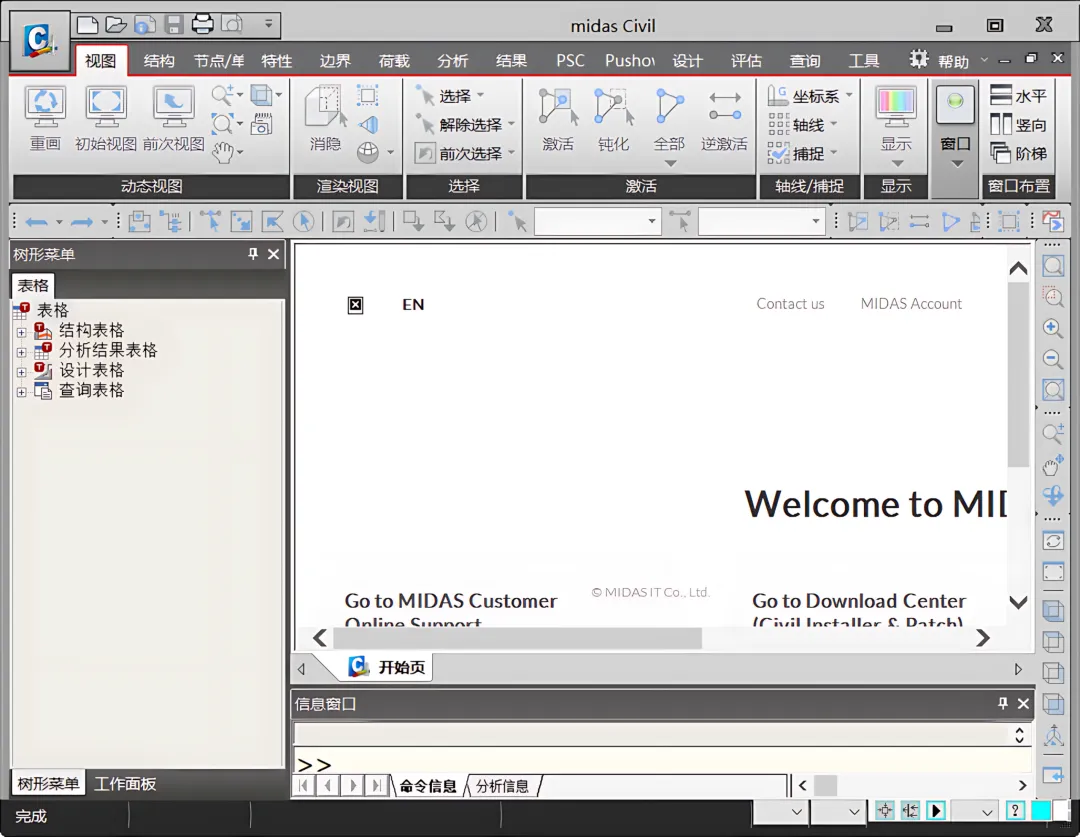The height and width of the screenshot is (837, 1080).
Task: Click the start page scroll down arrow
Action: point(1018,602)
